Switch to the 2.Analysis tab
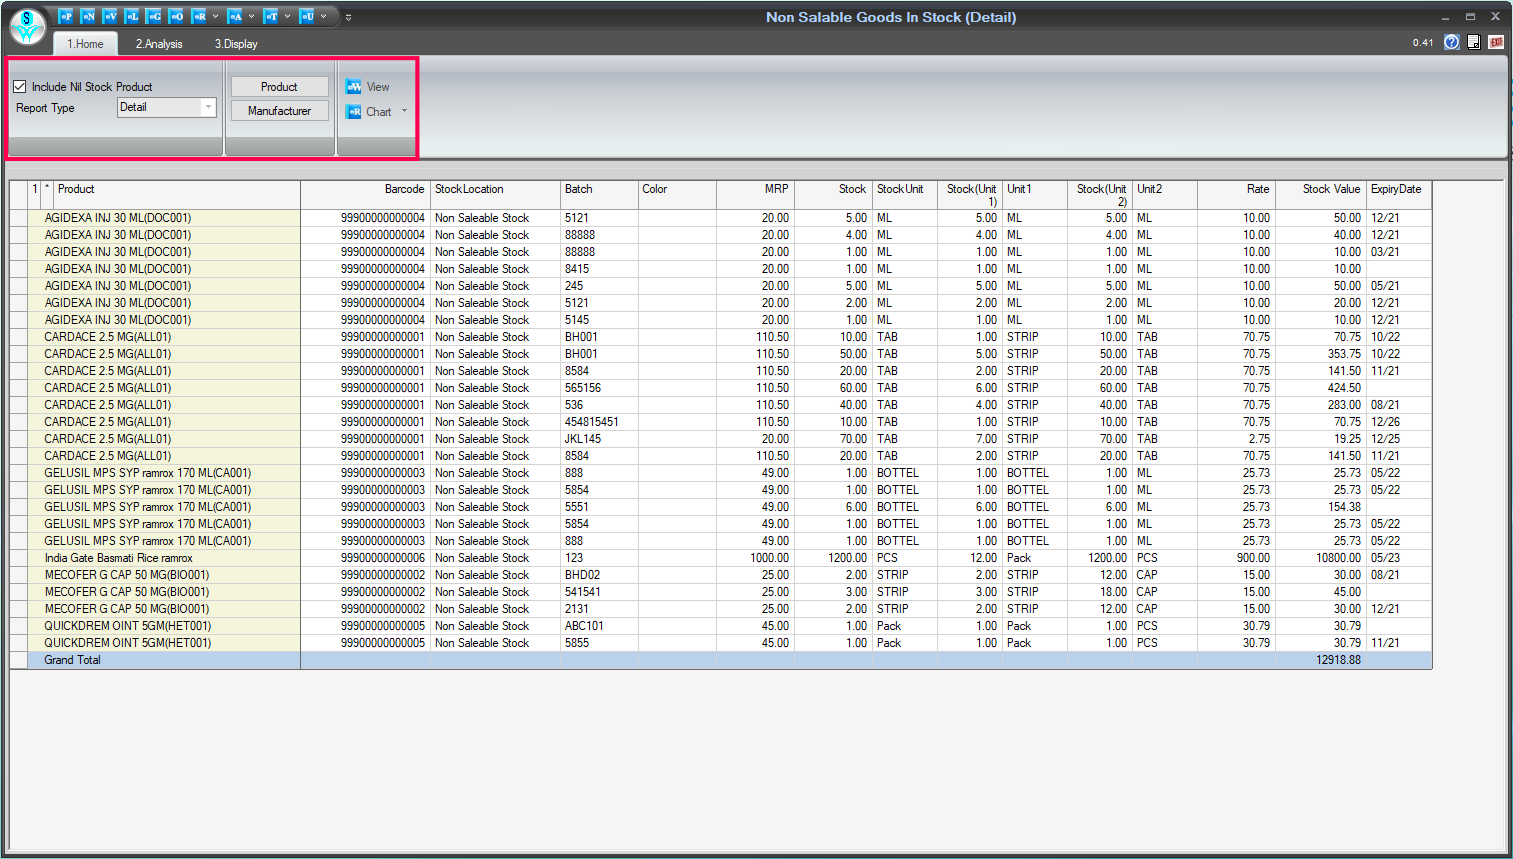Image resolution: width=1513 pixels, height=859 pixels. pyautogui.click(x=159, y=44)
